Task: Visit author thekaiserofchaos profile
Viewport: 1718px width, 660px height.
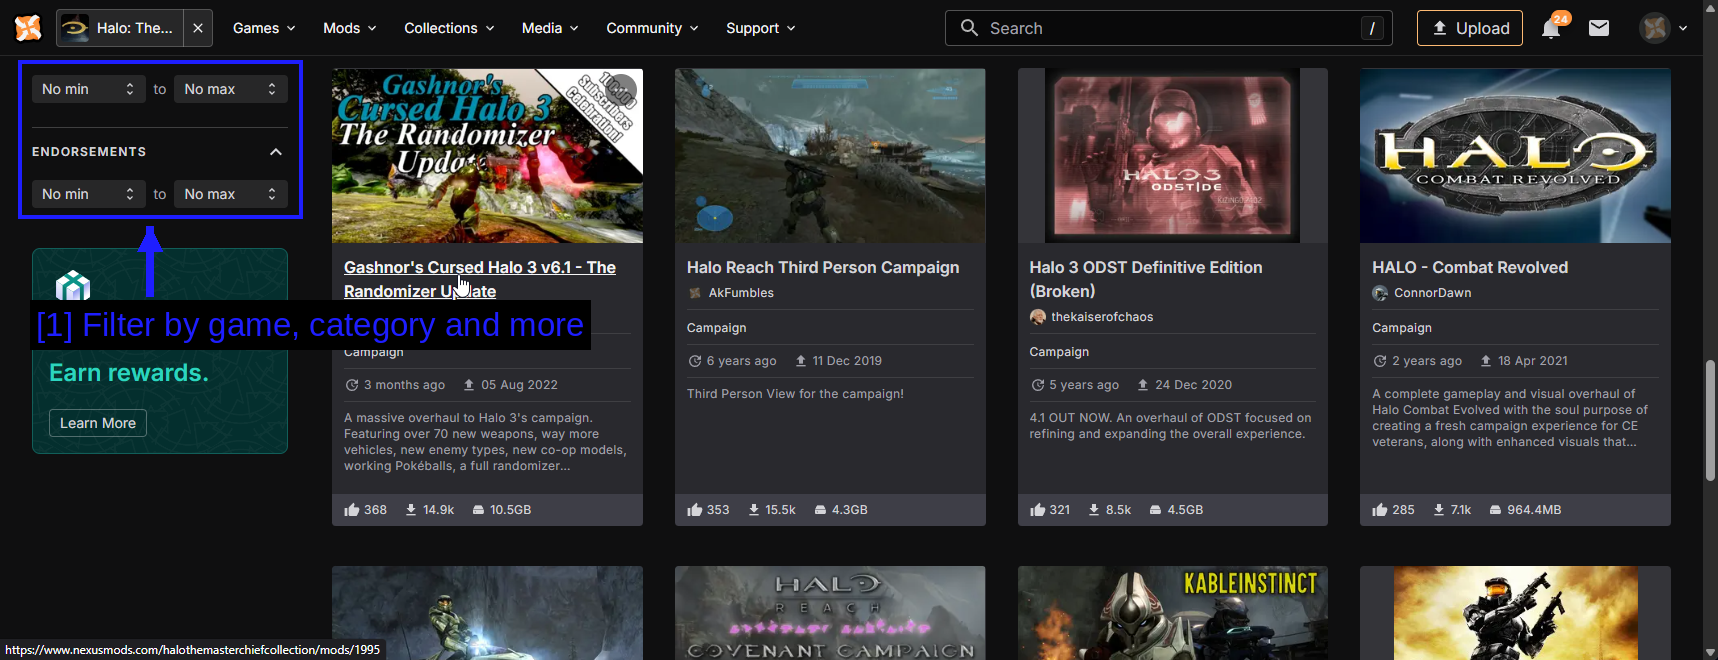Action: [1102, 317]
